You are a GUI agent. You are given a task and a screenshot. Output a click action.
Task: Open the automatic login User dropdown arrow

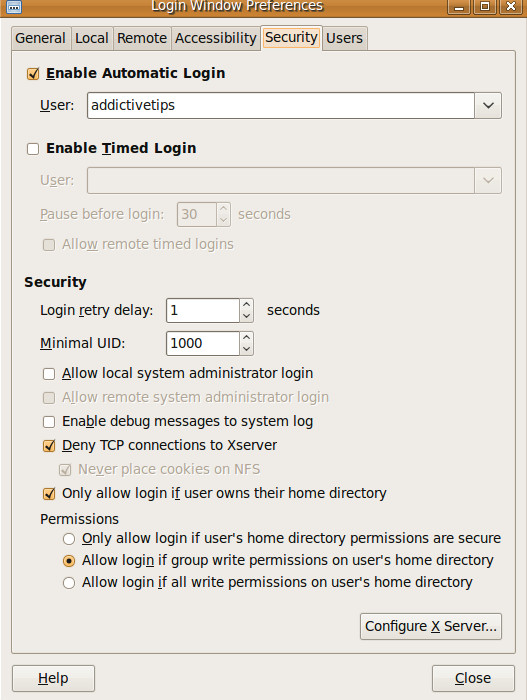[488, 106]
